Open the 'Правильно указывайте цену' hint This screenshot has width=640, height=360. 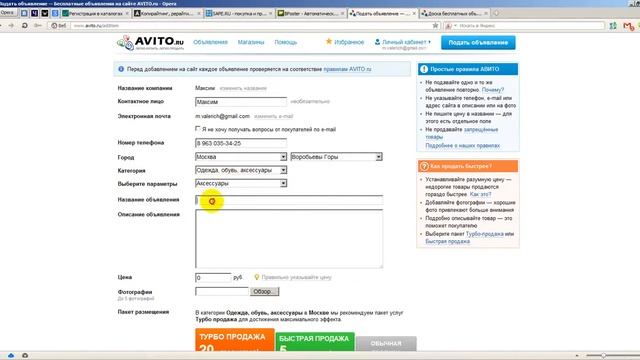click(x=296, y=278)
